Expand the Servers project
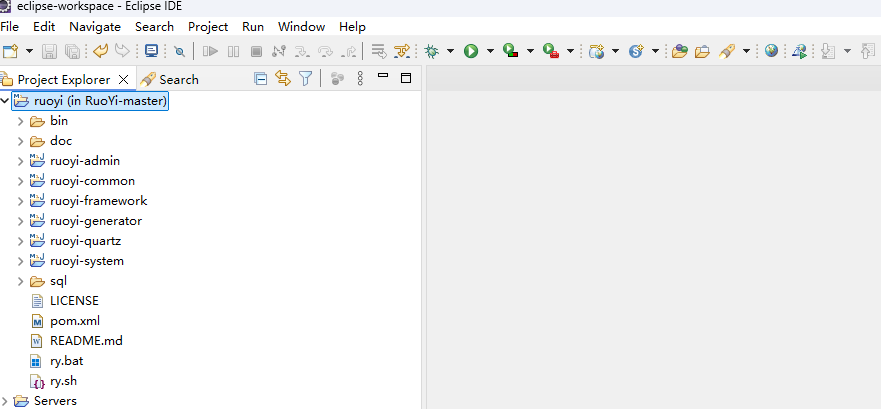881x409 pixels. pyautogui.click(x=5, y=401)
